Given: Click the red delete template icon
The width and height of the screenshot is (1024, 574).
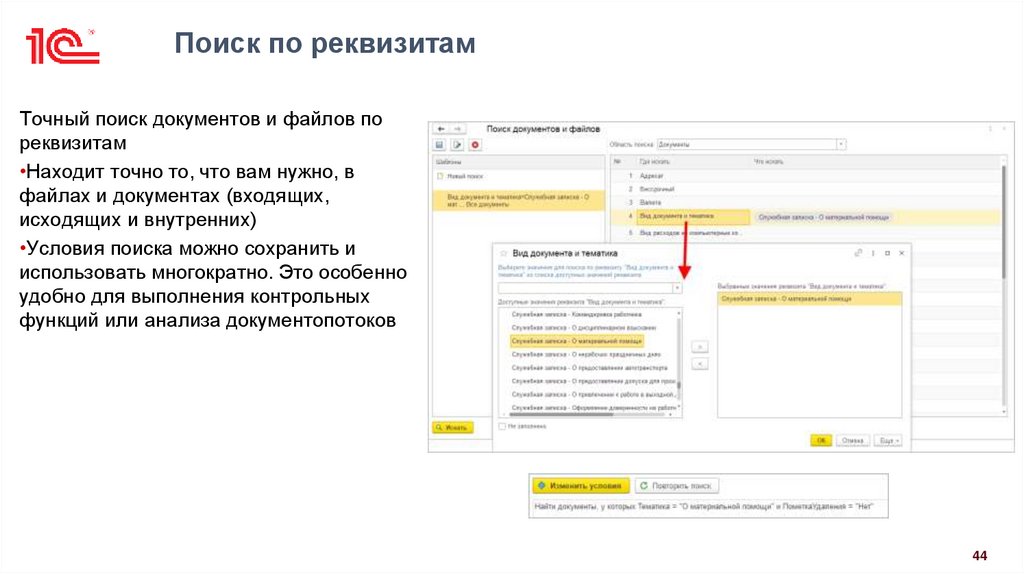Looking at the screenshot, I should point(475,145).
